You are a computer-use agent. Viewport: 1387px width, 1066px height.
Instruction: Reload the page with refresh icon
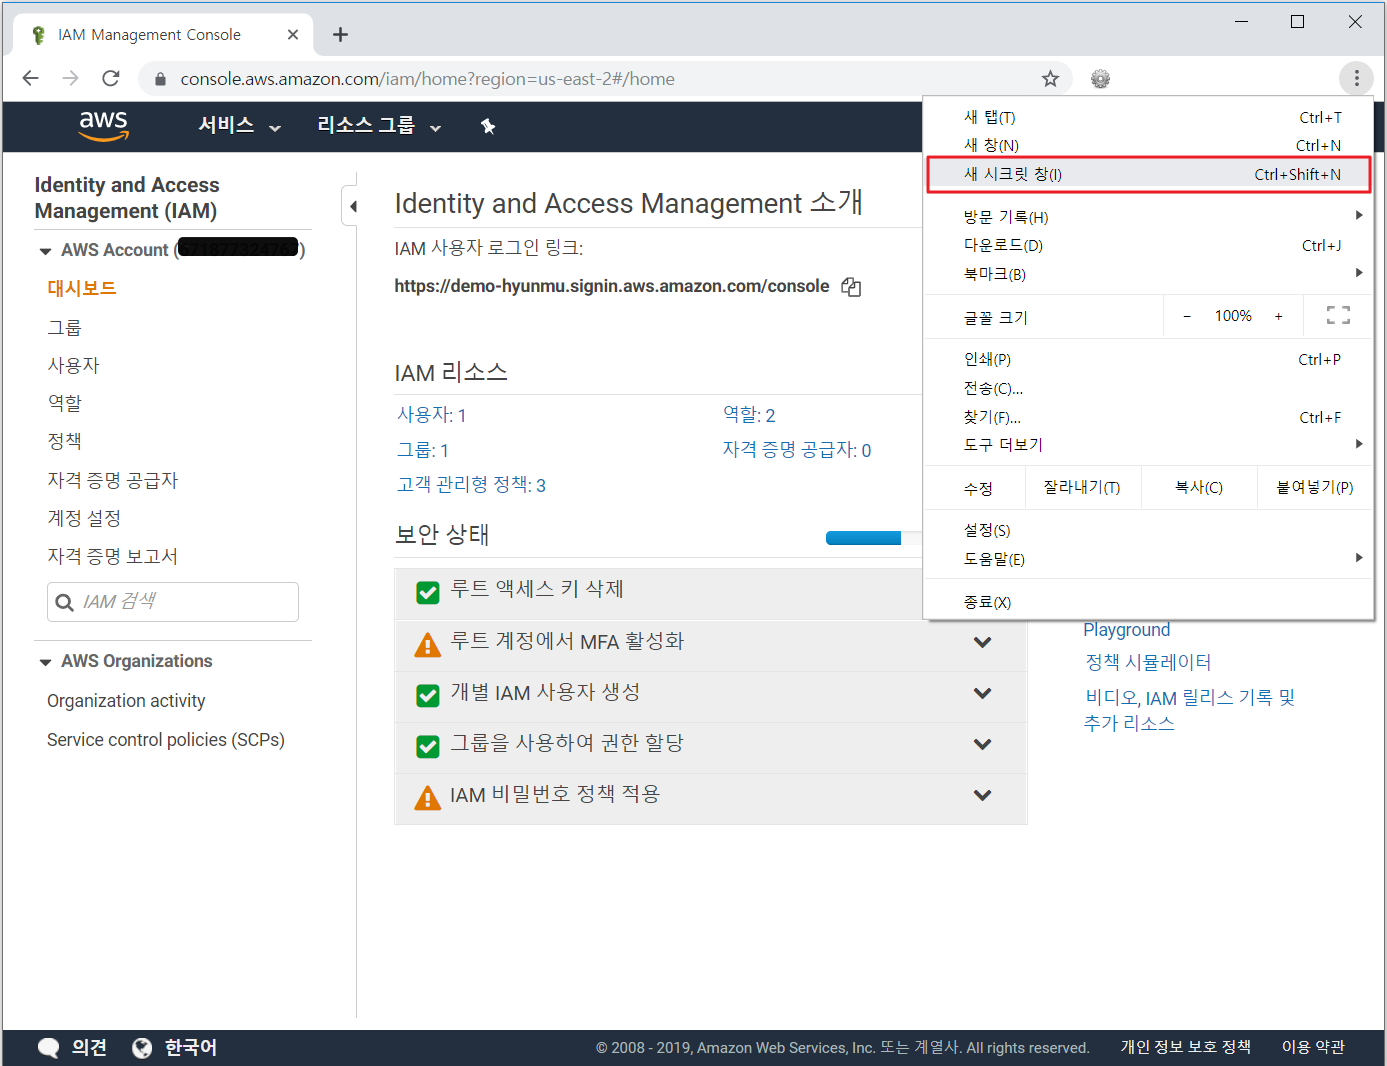point(111,78)
